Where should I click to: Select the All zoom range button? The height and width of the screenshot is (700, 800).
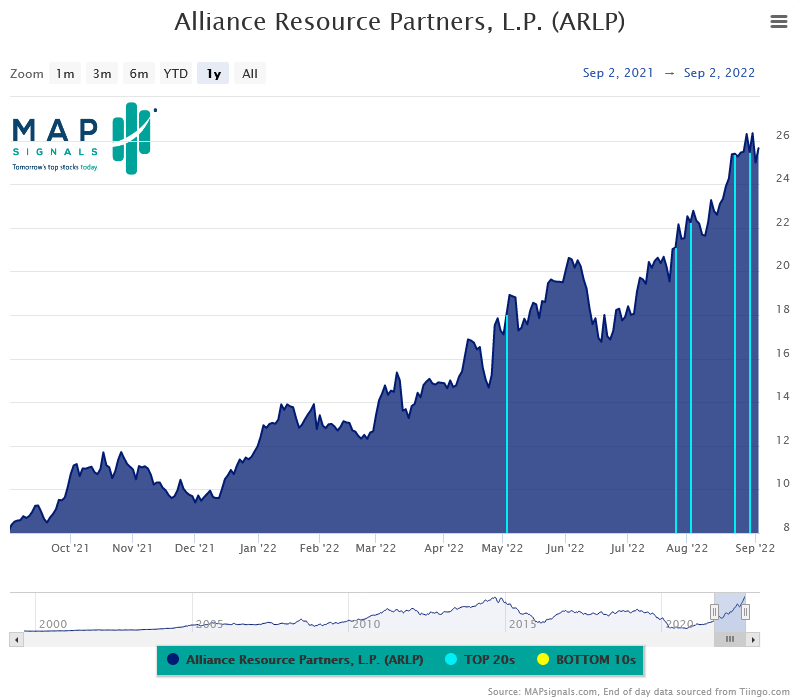(249, 73)
